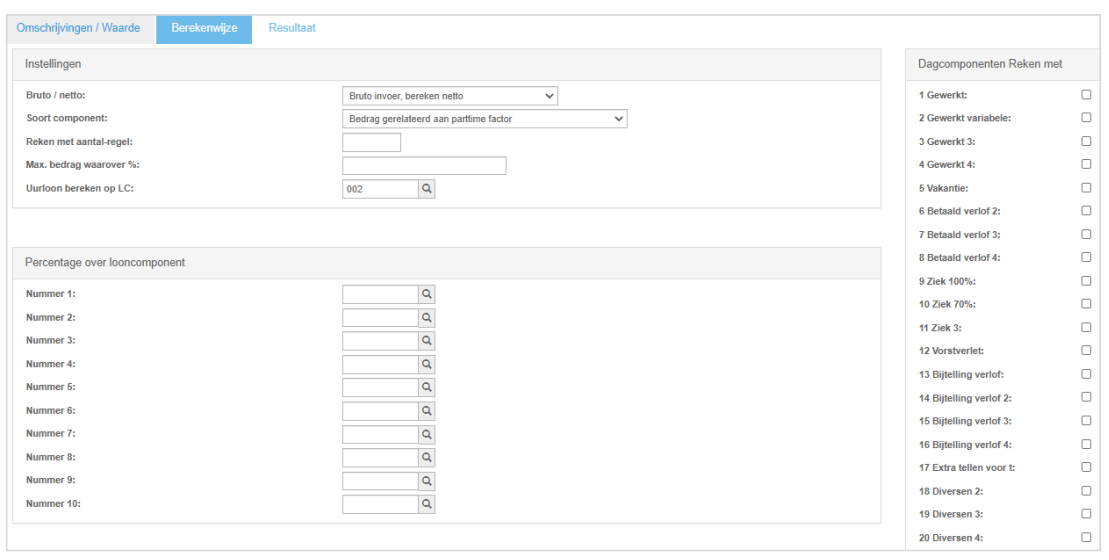
Task: Open search icon next to Nummer 10
Action: pos(426,504)
